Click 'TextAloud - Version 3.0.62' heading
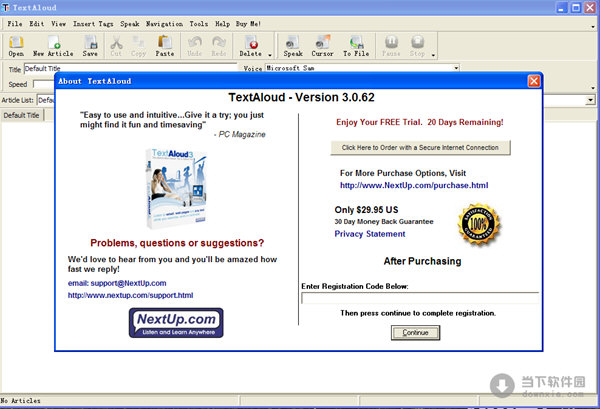The image size is (600, 409). click(x=302, y=98)
